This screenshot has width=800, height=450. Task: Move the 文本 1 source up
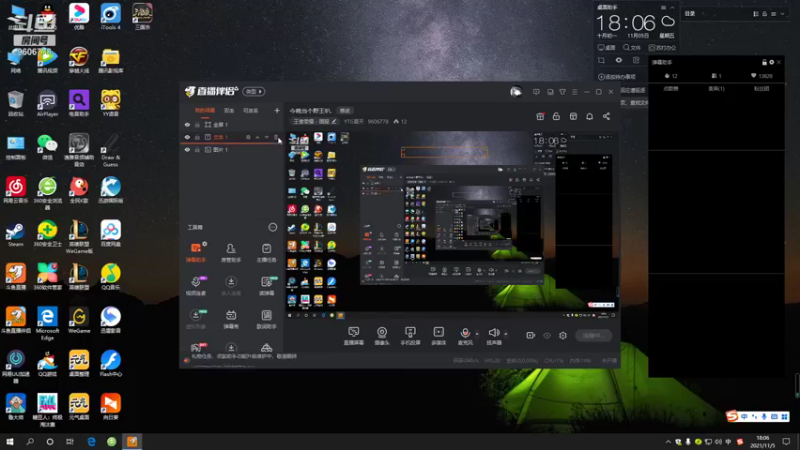[258, 137]
